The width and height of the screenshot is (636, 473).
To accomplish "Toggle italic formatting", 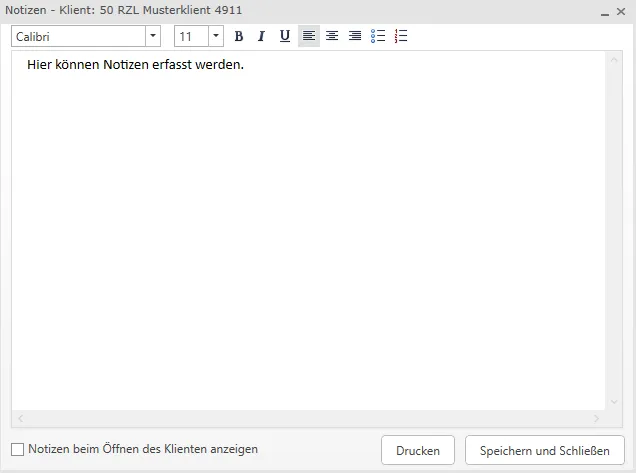I will point(262,36).
